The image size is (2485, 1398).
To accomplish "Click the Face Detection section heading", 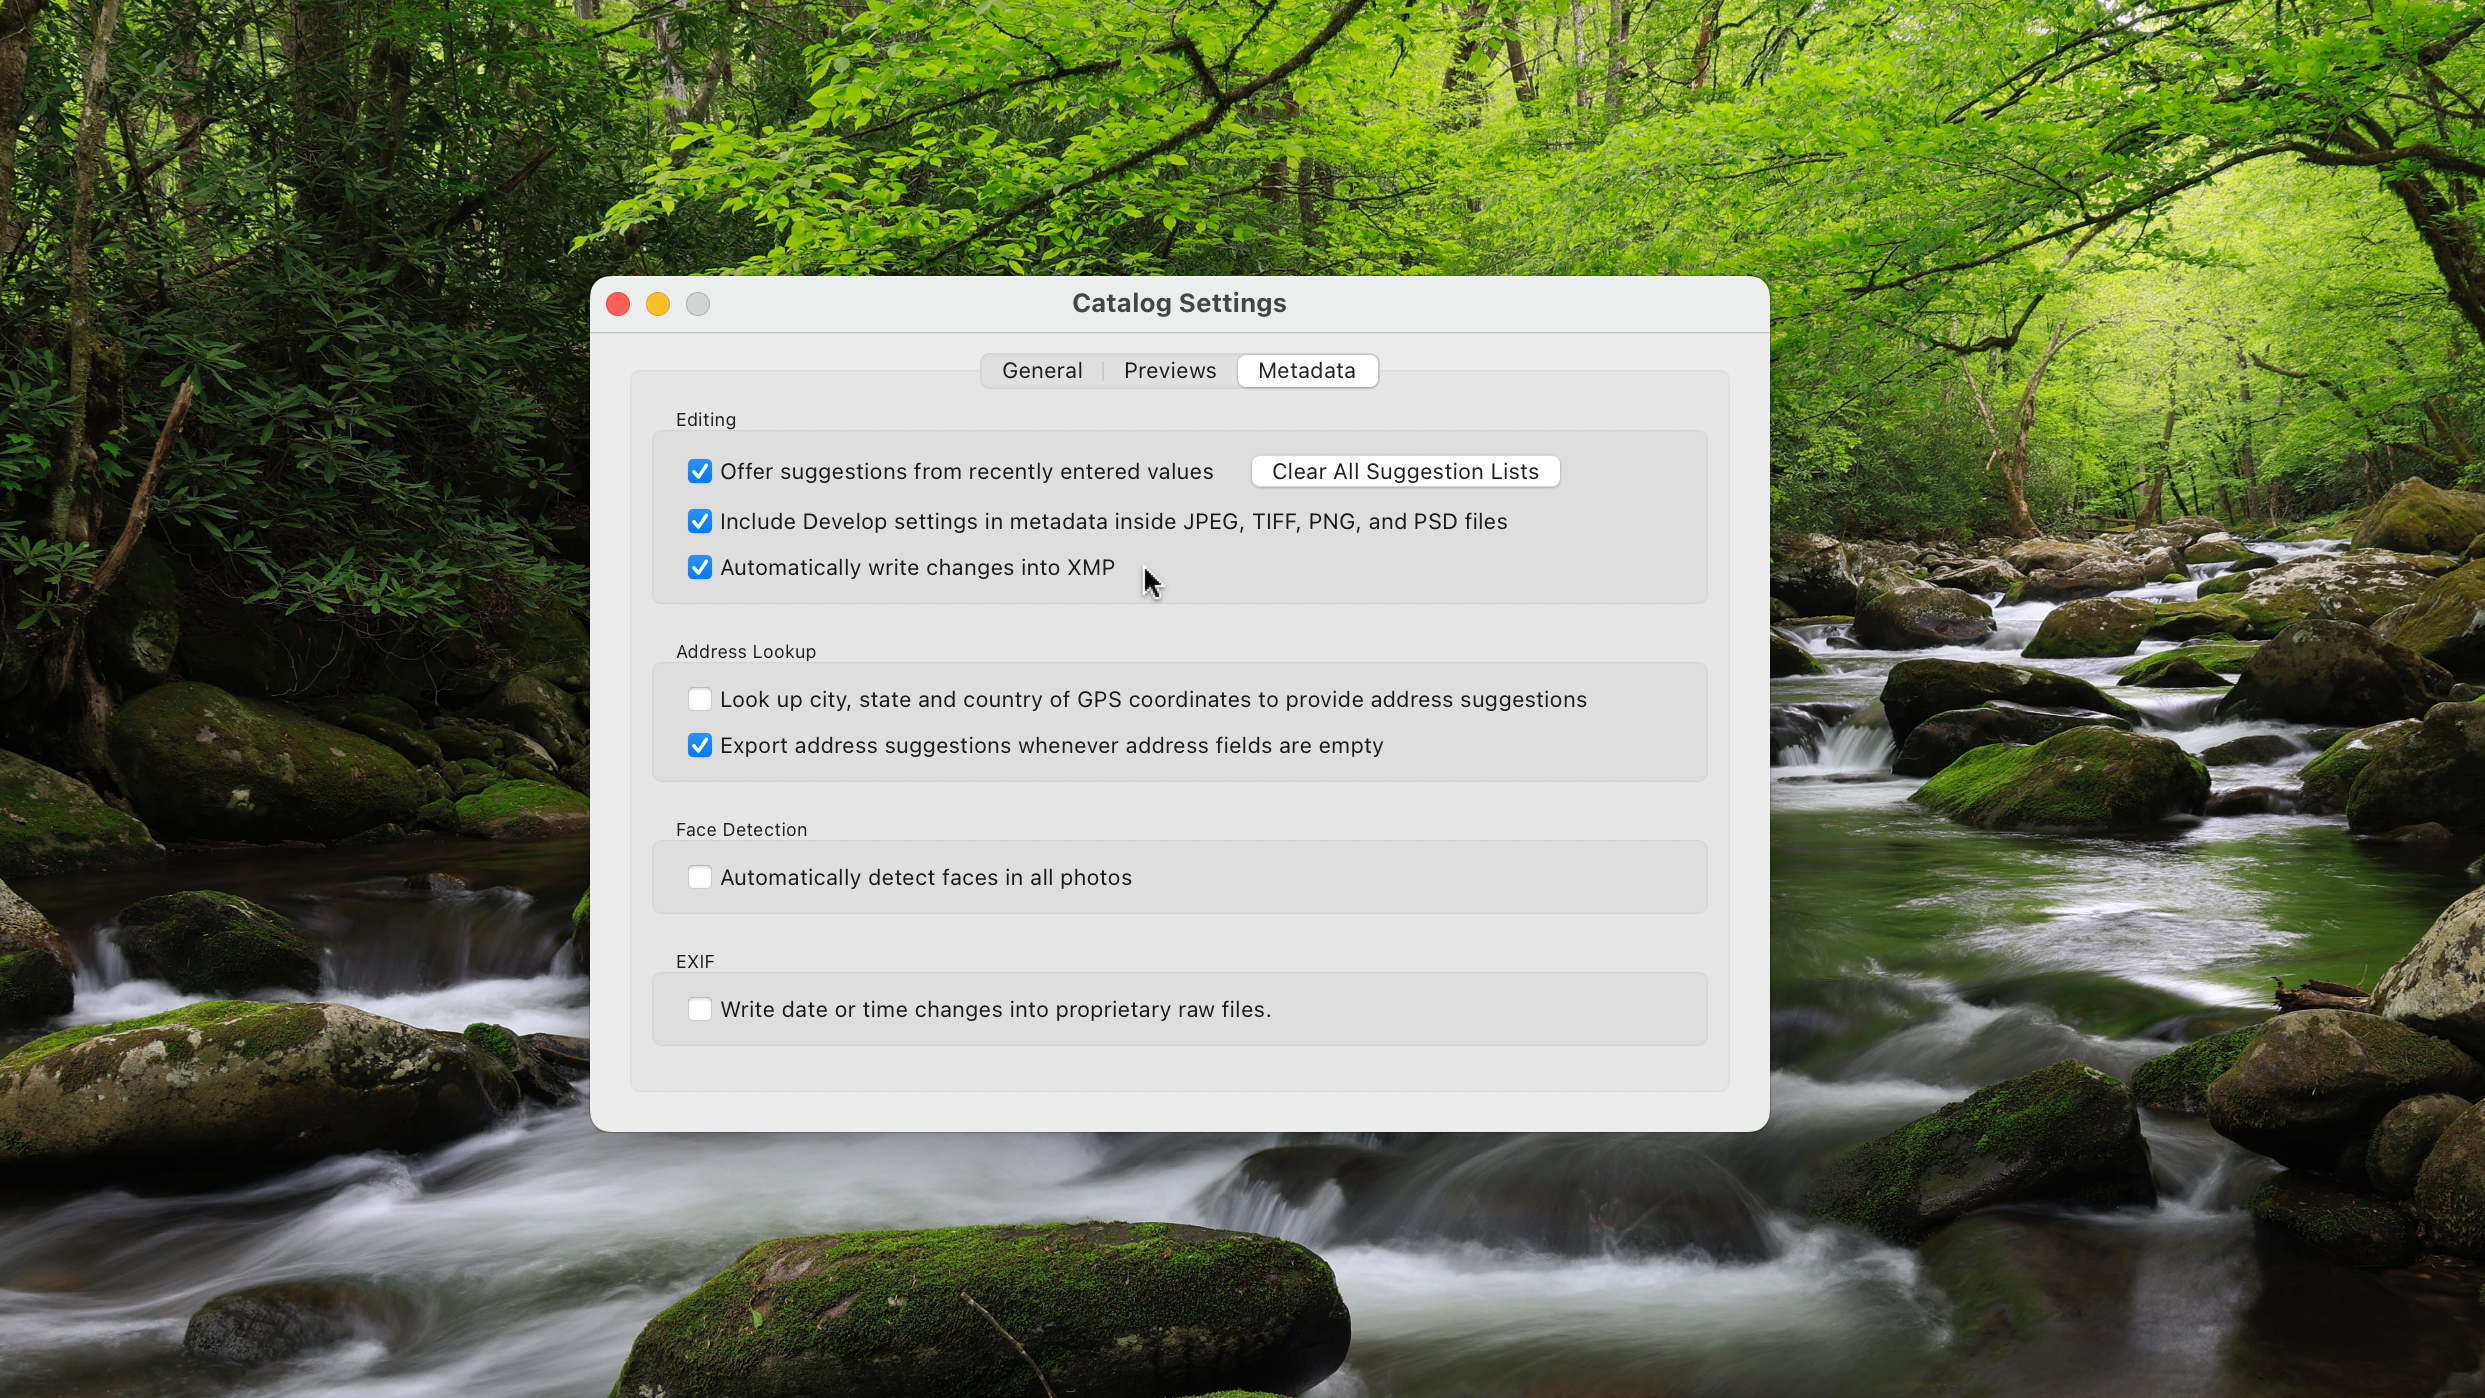I will pyautogui.click(x=741, y=829).
